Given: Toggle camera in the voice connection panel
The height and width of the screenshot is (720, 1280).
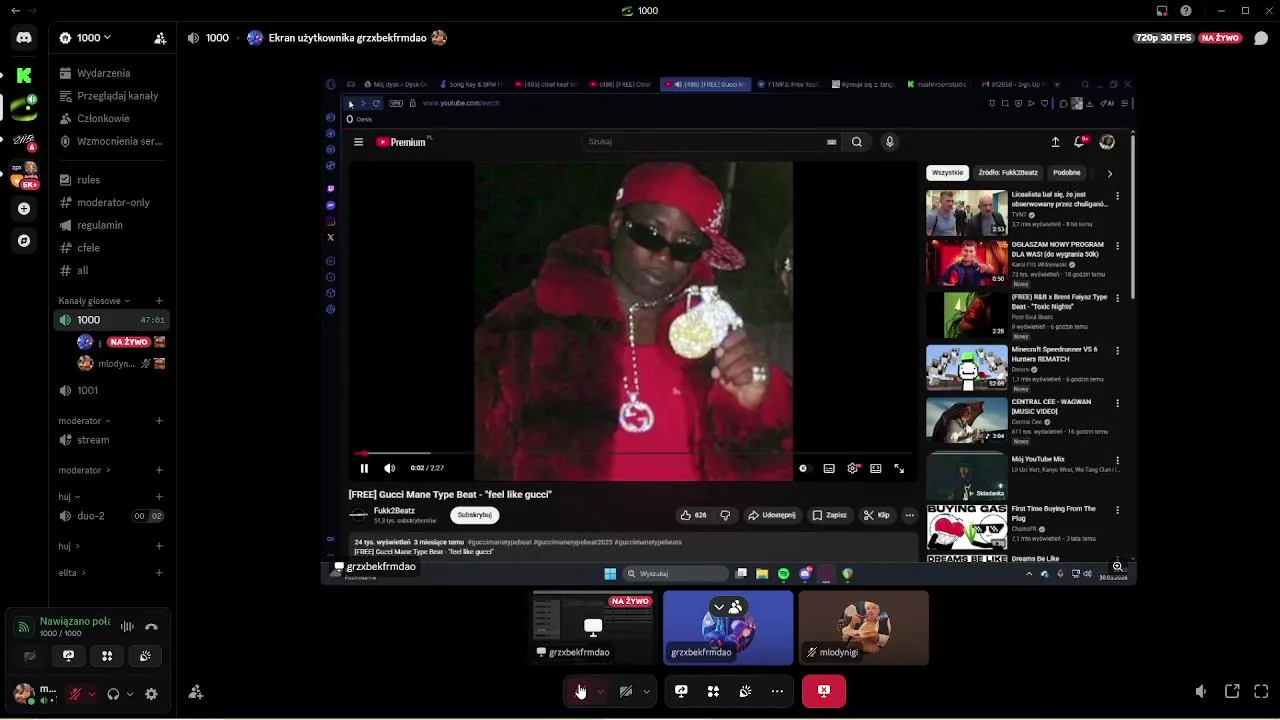Looking at the screenshot, I should pos(30,656).
